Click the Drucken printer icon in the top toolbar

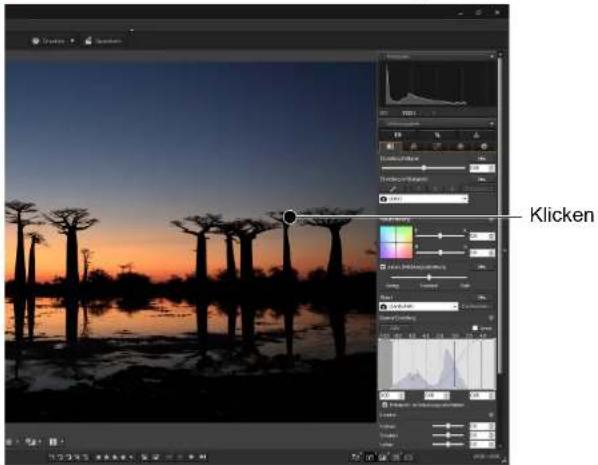click(35, 41)
